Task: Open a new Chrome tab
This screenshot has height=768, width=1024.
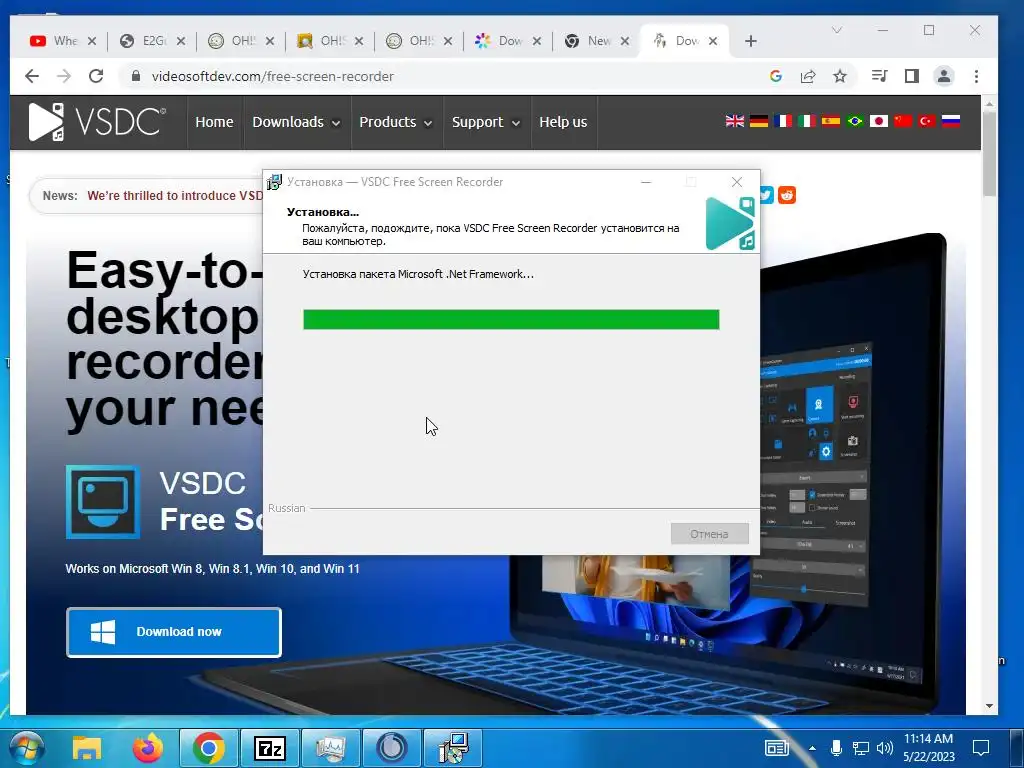Action: [x=751, y=41]
